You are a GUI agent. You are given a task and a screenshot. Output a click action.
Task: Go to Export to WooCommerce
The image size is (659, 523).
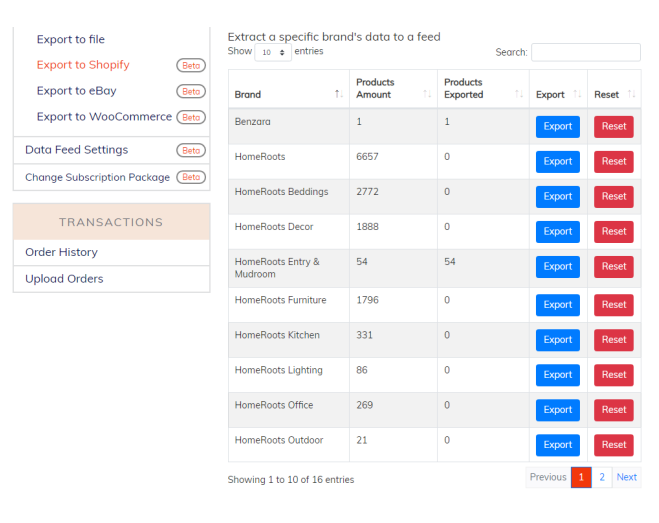[104, 117]
